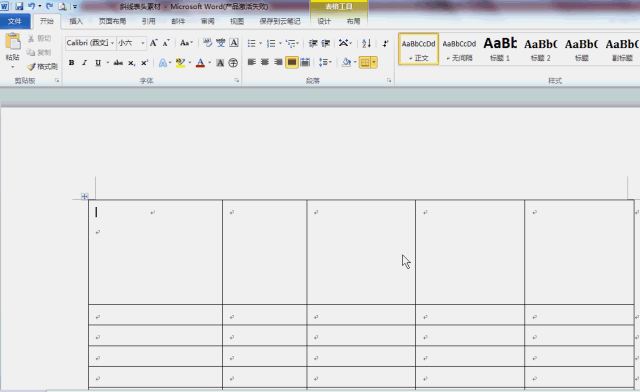Screen dimensions: 640x392
Task: Expand the borders dropdown arrow
Action: pos(374,62)
